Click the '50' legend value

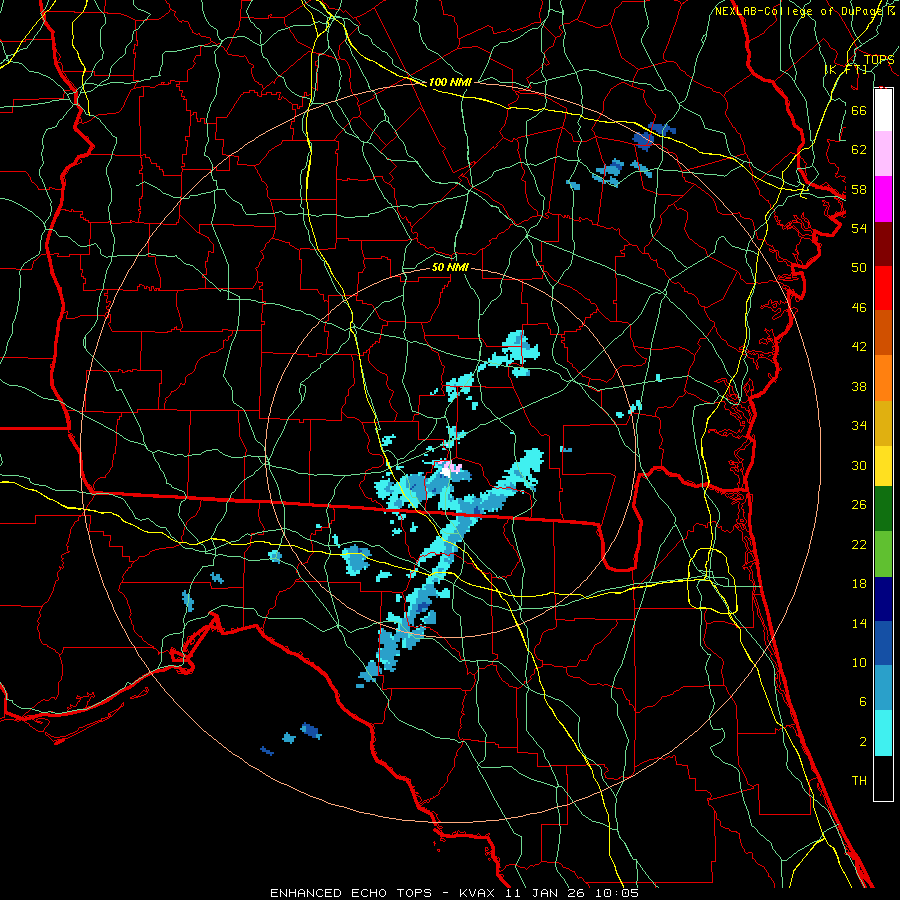[x=859, y=268]
